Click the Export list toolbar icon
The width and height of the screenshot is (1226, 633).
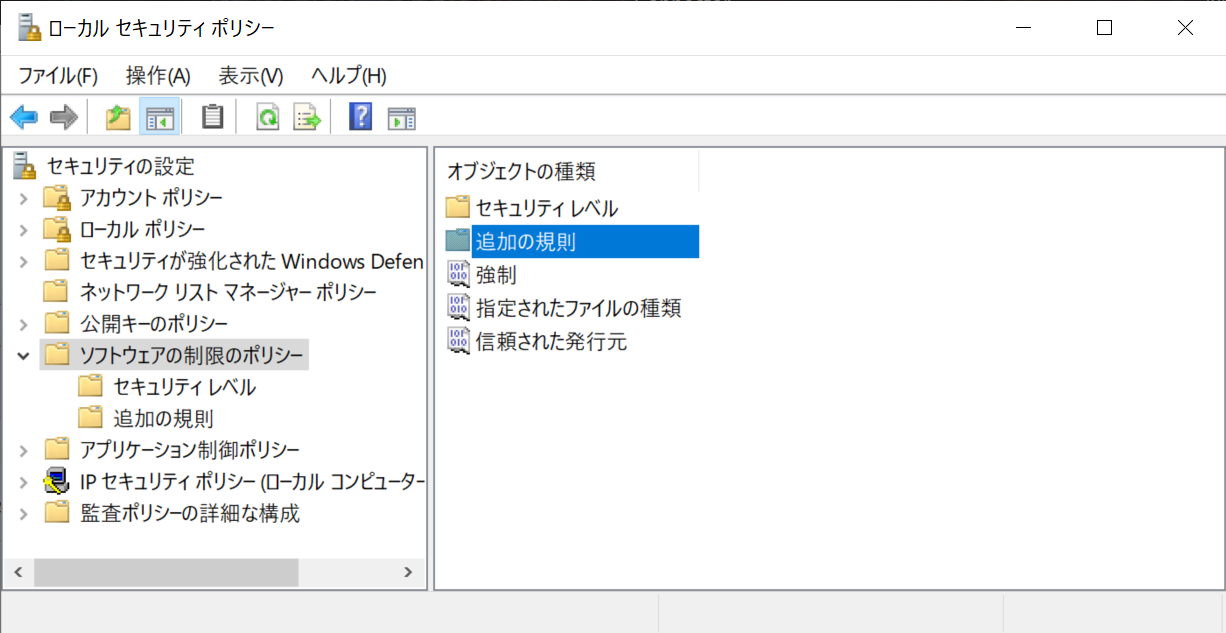(306, 117)
